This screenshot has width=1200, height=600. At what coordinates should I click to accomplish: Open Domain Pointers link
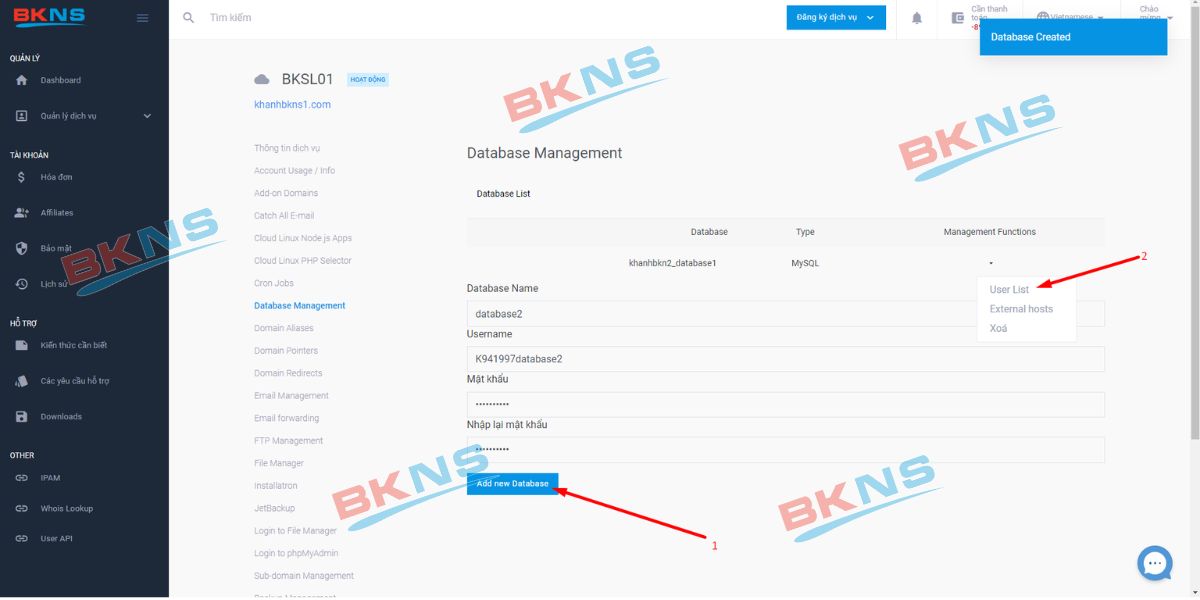pos(286,351)
